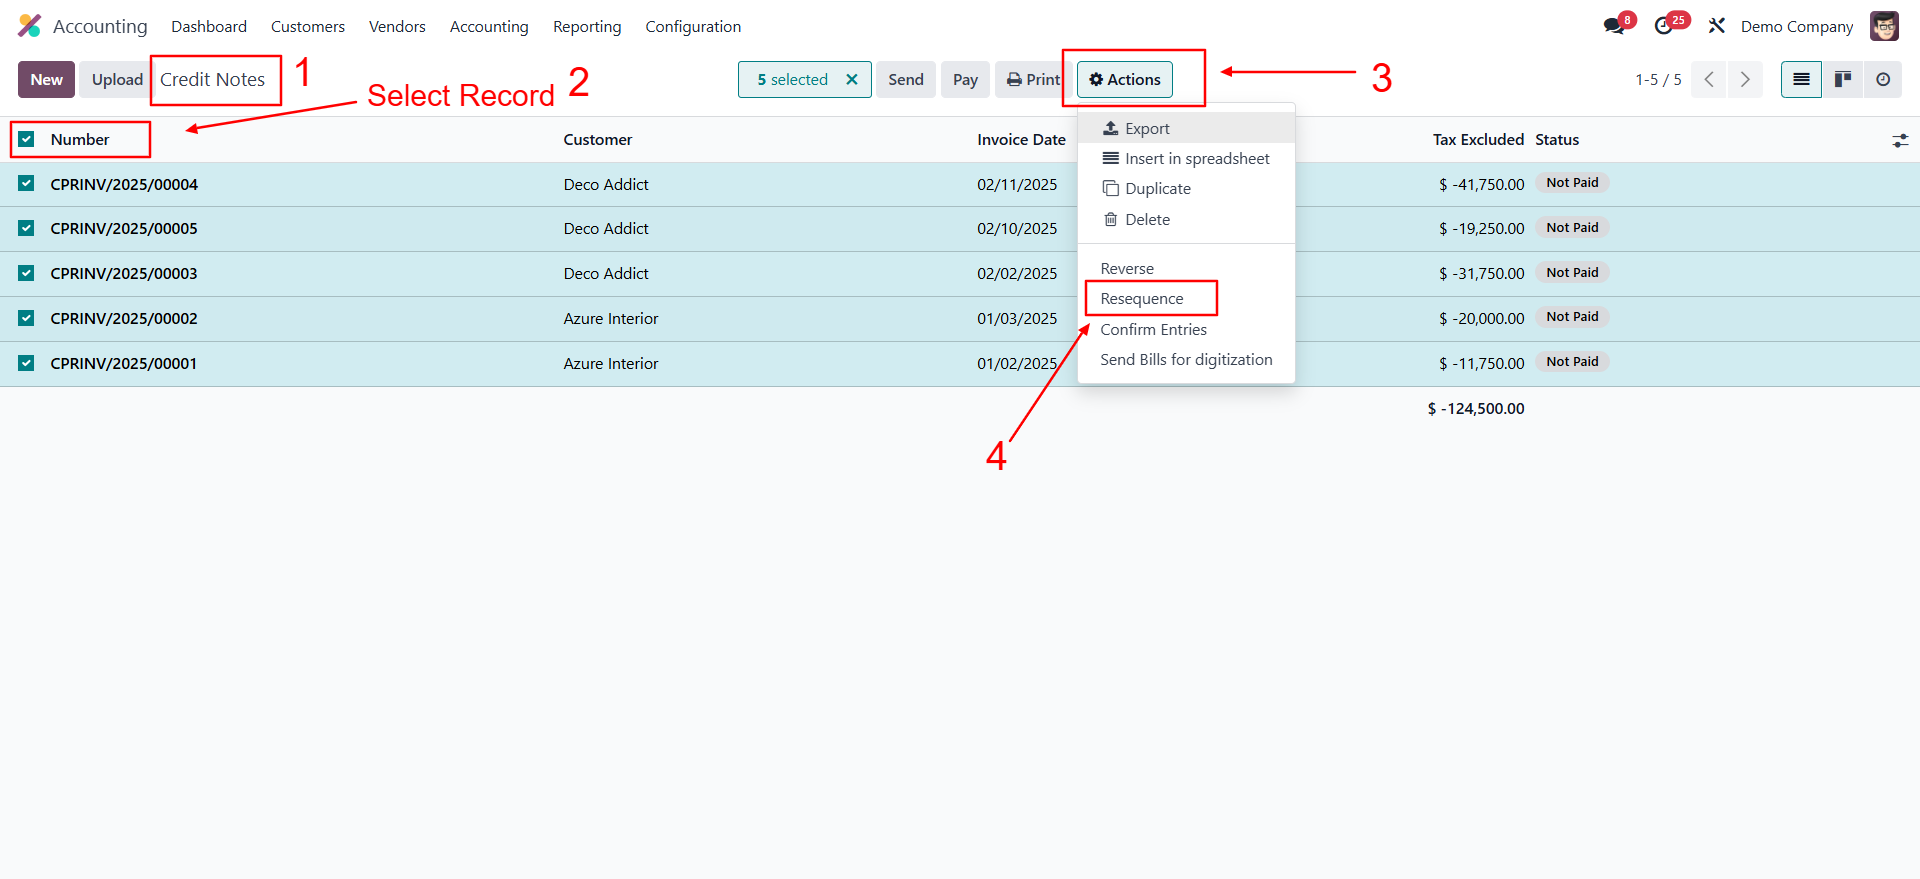This screenshot has width=1920, height=879.
Task: Uncheck the select-all Number checkbox
Action: pos(27,140)
